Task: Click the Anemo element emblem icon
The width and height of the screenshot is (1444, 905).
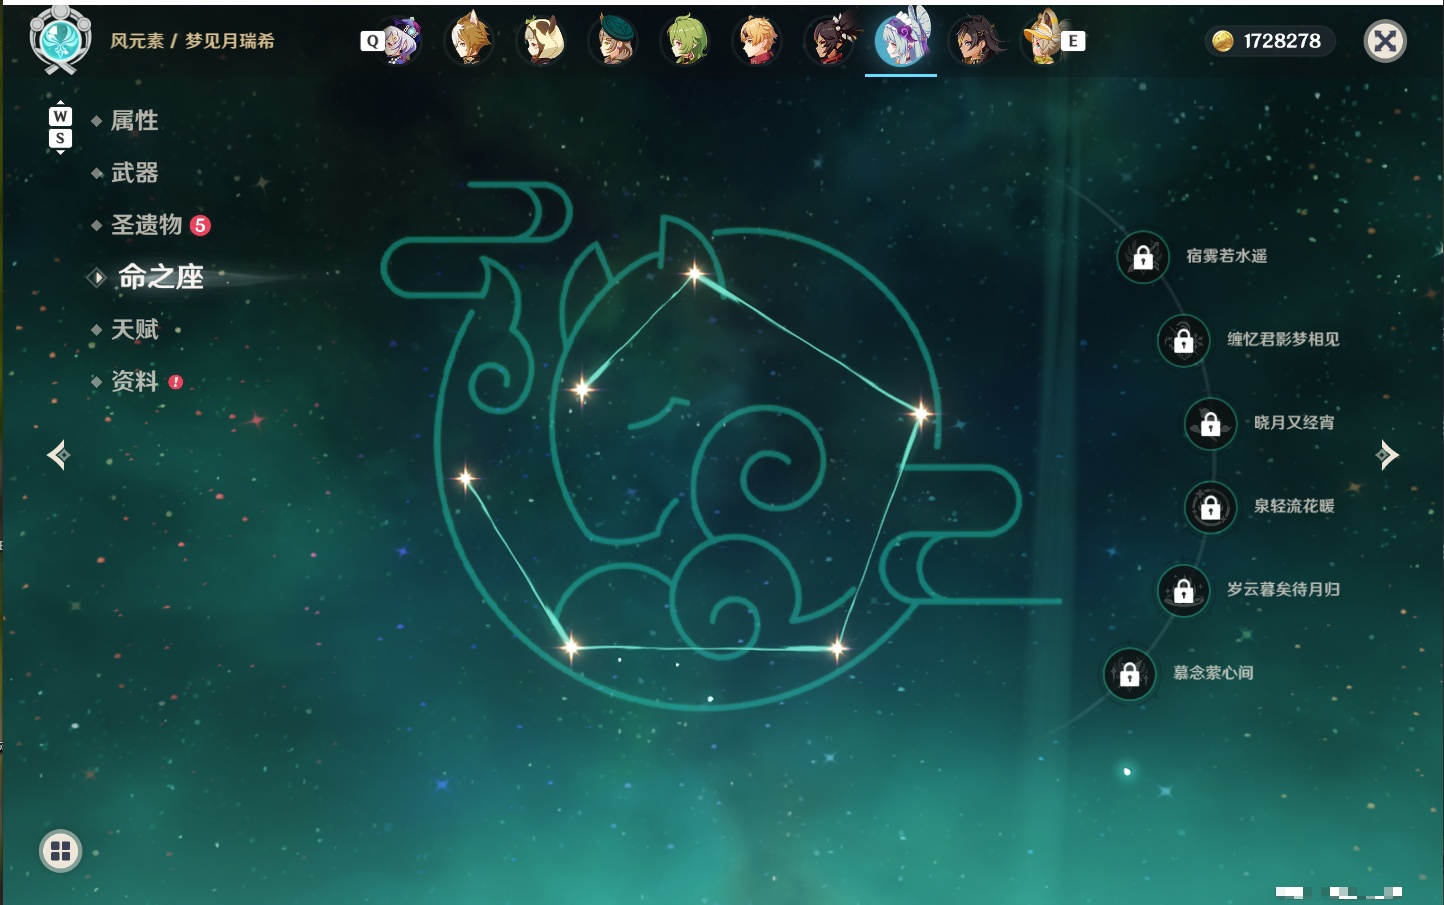Action: pos(60,40)
